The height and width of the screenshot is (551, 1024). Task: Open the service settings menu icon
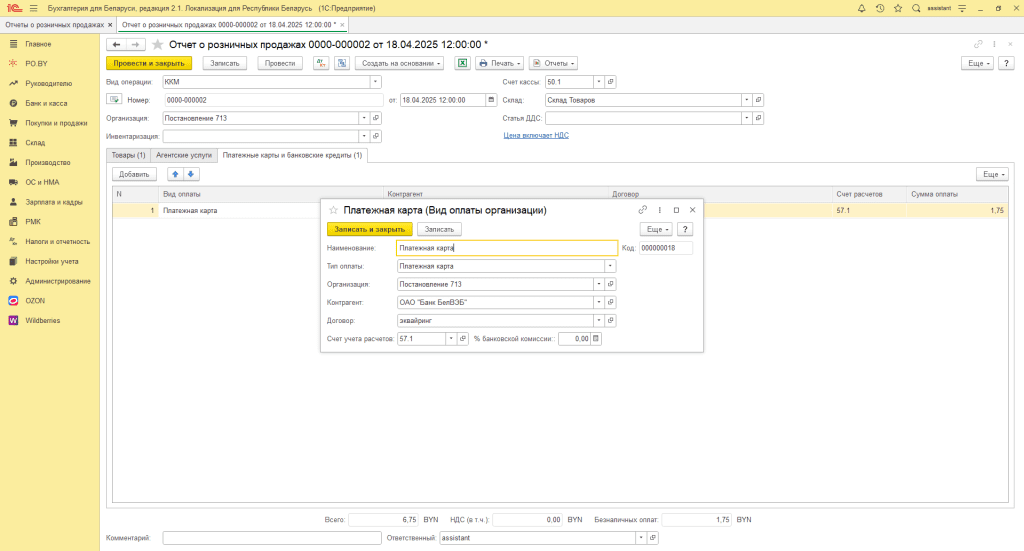[962, 8]
